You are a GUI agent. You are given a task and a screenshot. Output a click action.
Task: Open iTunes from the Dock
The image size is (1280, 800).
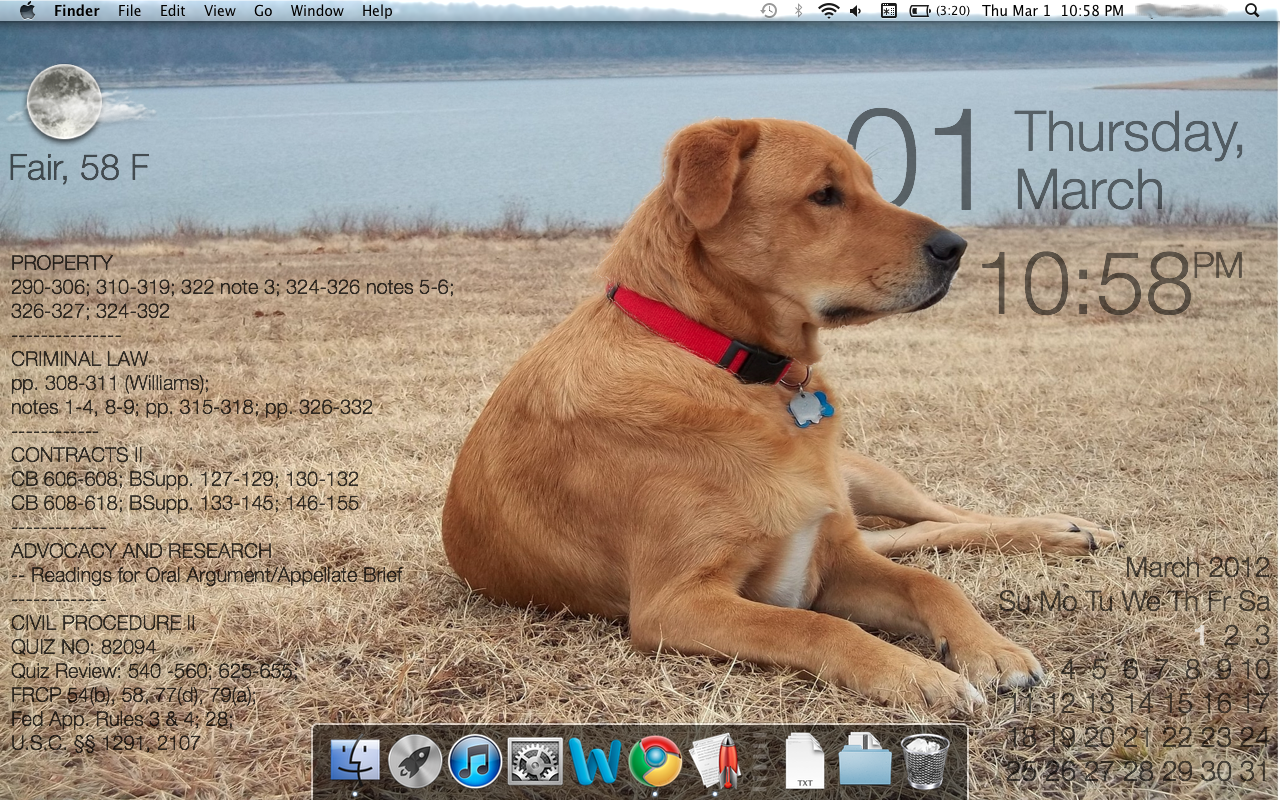tap(474, 762)
